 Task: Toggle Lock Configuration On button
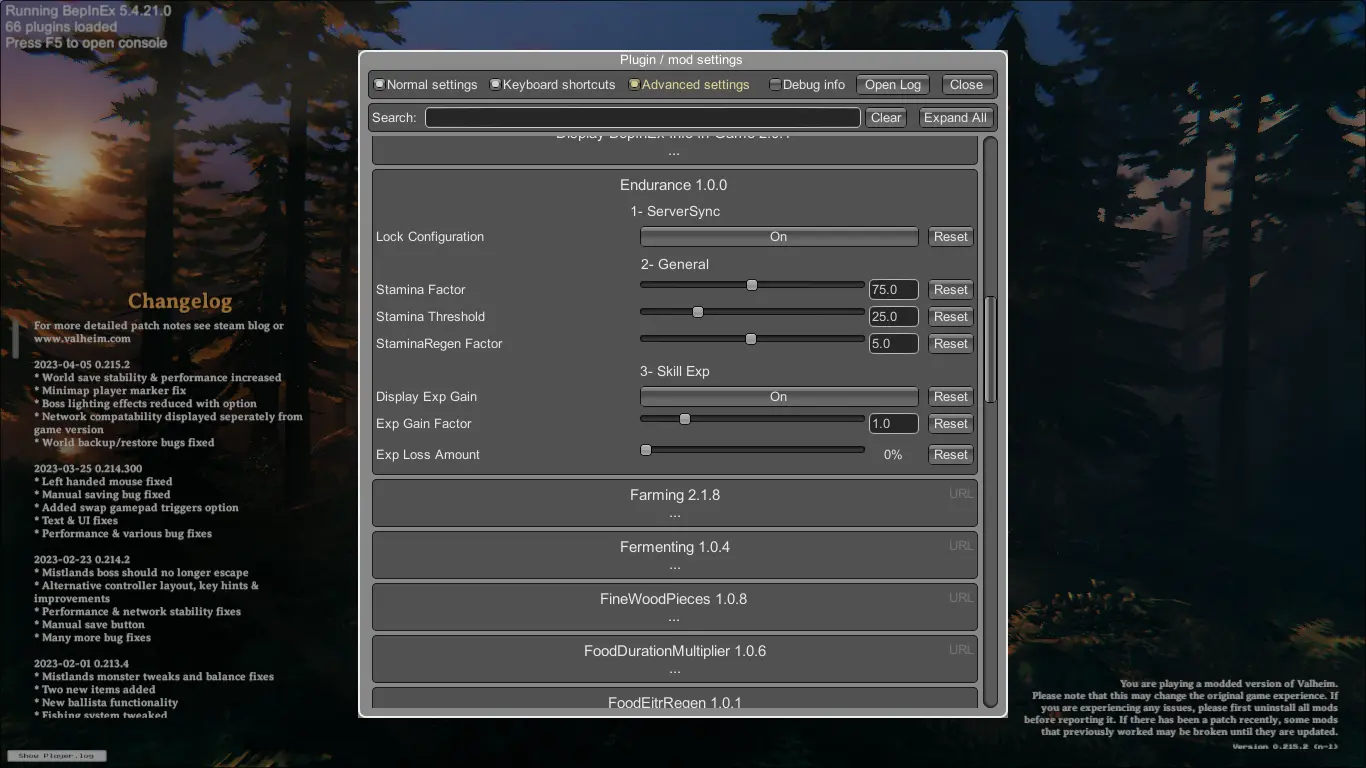[779, 237]
